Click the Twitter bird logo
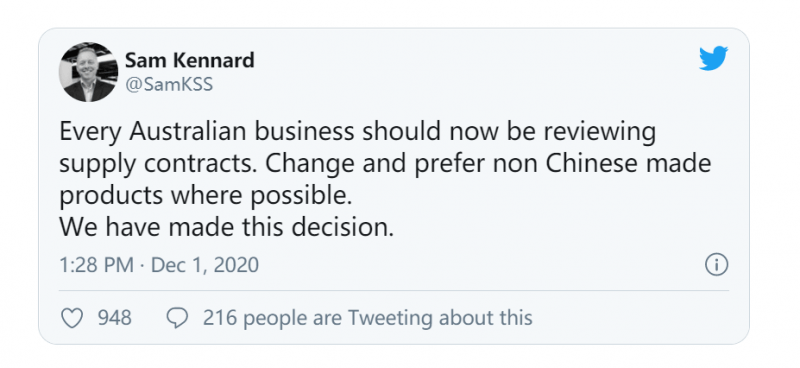The image size is (800, 368). pos(713,58)
